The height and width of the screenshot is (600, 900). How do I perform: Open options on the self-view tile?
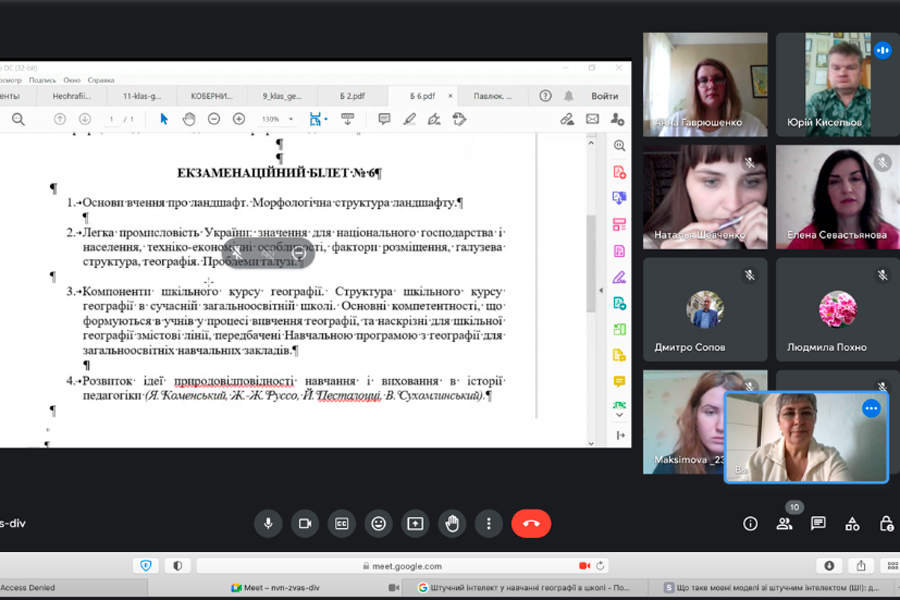coord(871,408)
